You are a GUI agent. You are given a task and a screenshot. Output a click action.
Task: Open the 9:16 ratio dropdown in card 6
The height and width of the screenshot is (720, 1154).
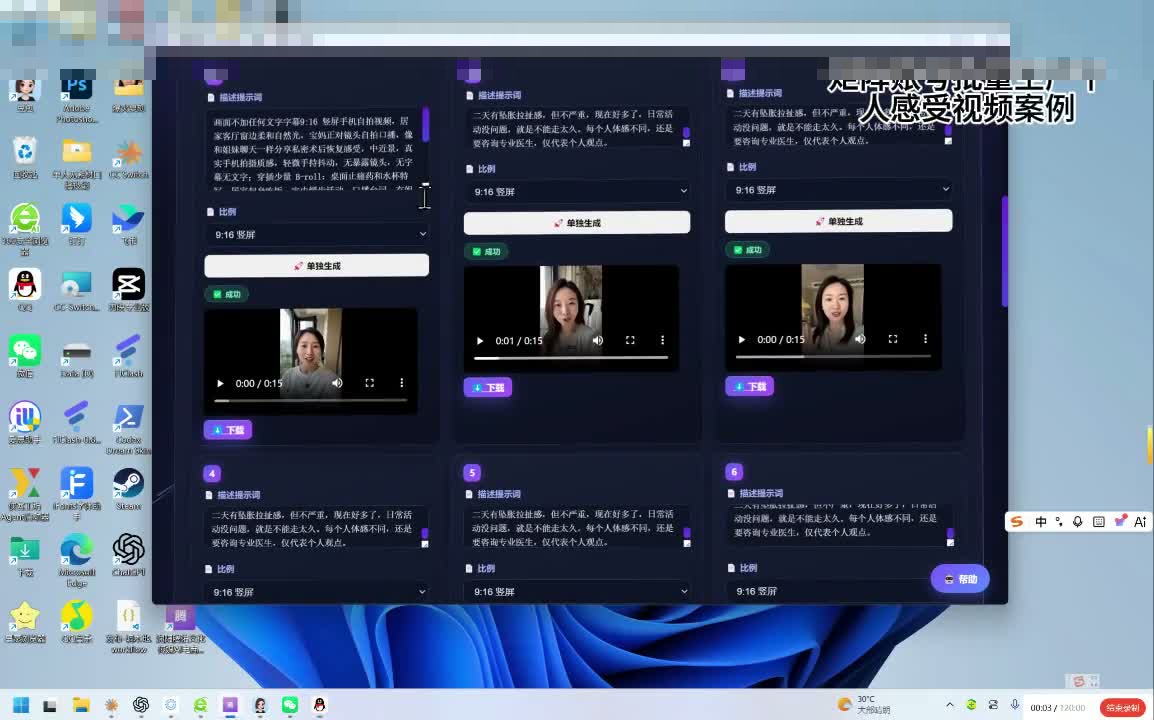point(839,590)
